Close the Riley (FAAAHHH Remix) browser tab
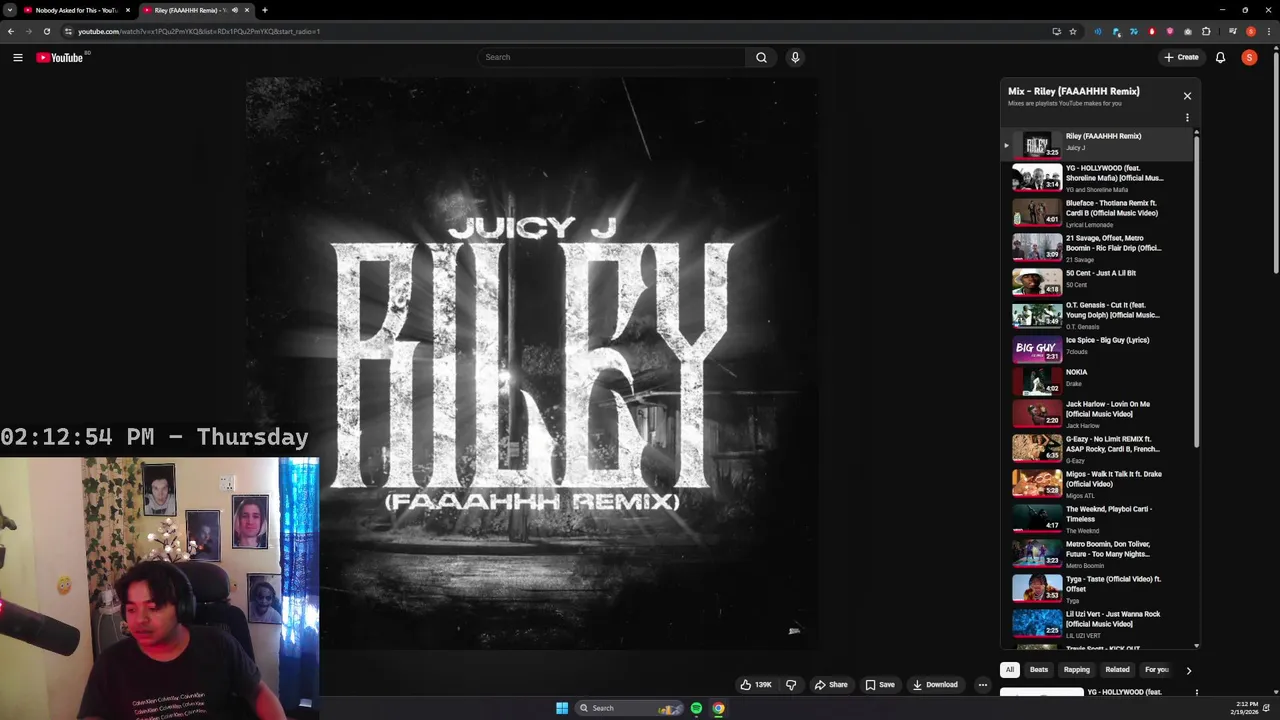This screenshot has width=1280, height=720. pos(247,10)
